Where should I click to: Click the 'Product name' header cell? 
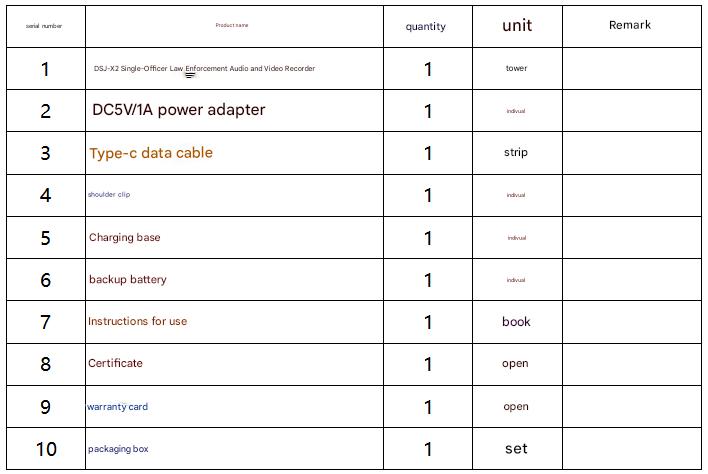pyautogui.click(x=232, y=25)
